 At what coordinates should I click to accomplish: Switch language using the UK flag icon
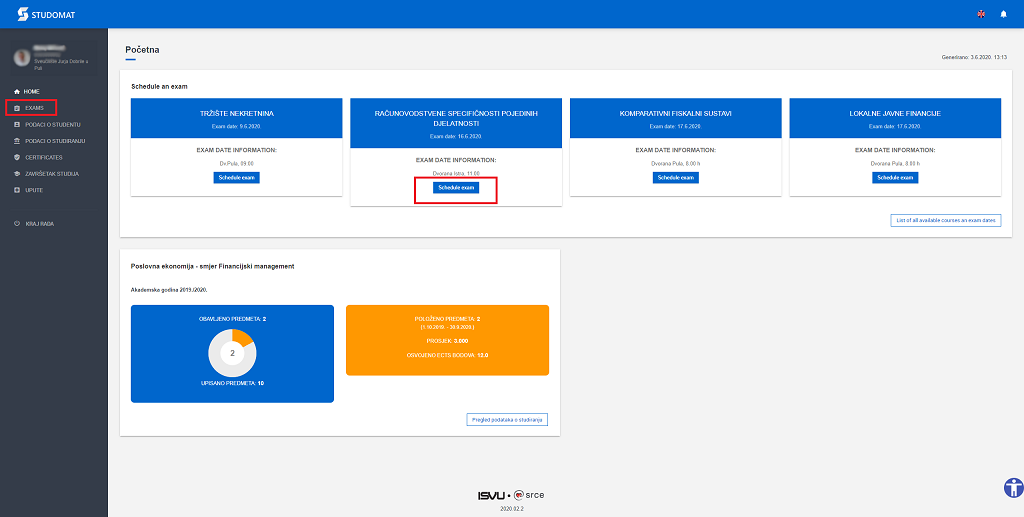980,14
